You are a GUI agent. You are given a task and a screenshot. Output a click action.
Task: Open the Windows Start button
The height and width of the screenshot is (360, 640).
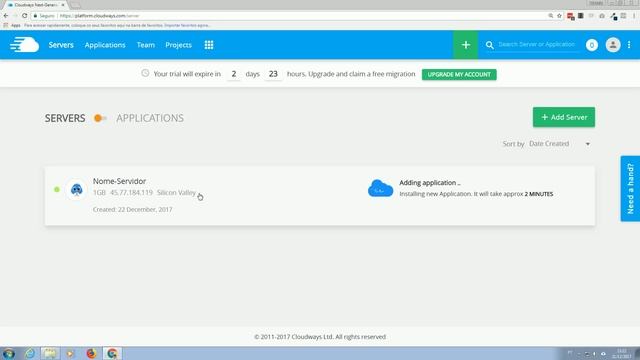click(x=9, y=353)
